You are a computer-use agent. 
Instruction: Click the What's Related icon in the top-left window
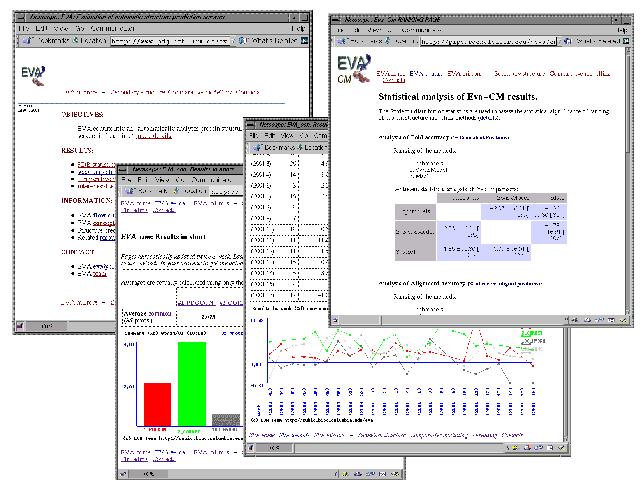(240, 43)
